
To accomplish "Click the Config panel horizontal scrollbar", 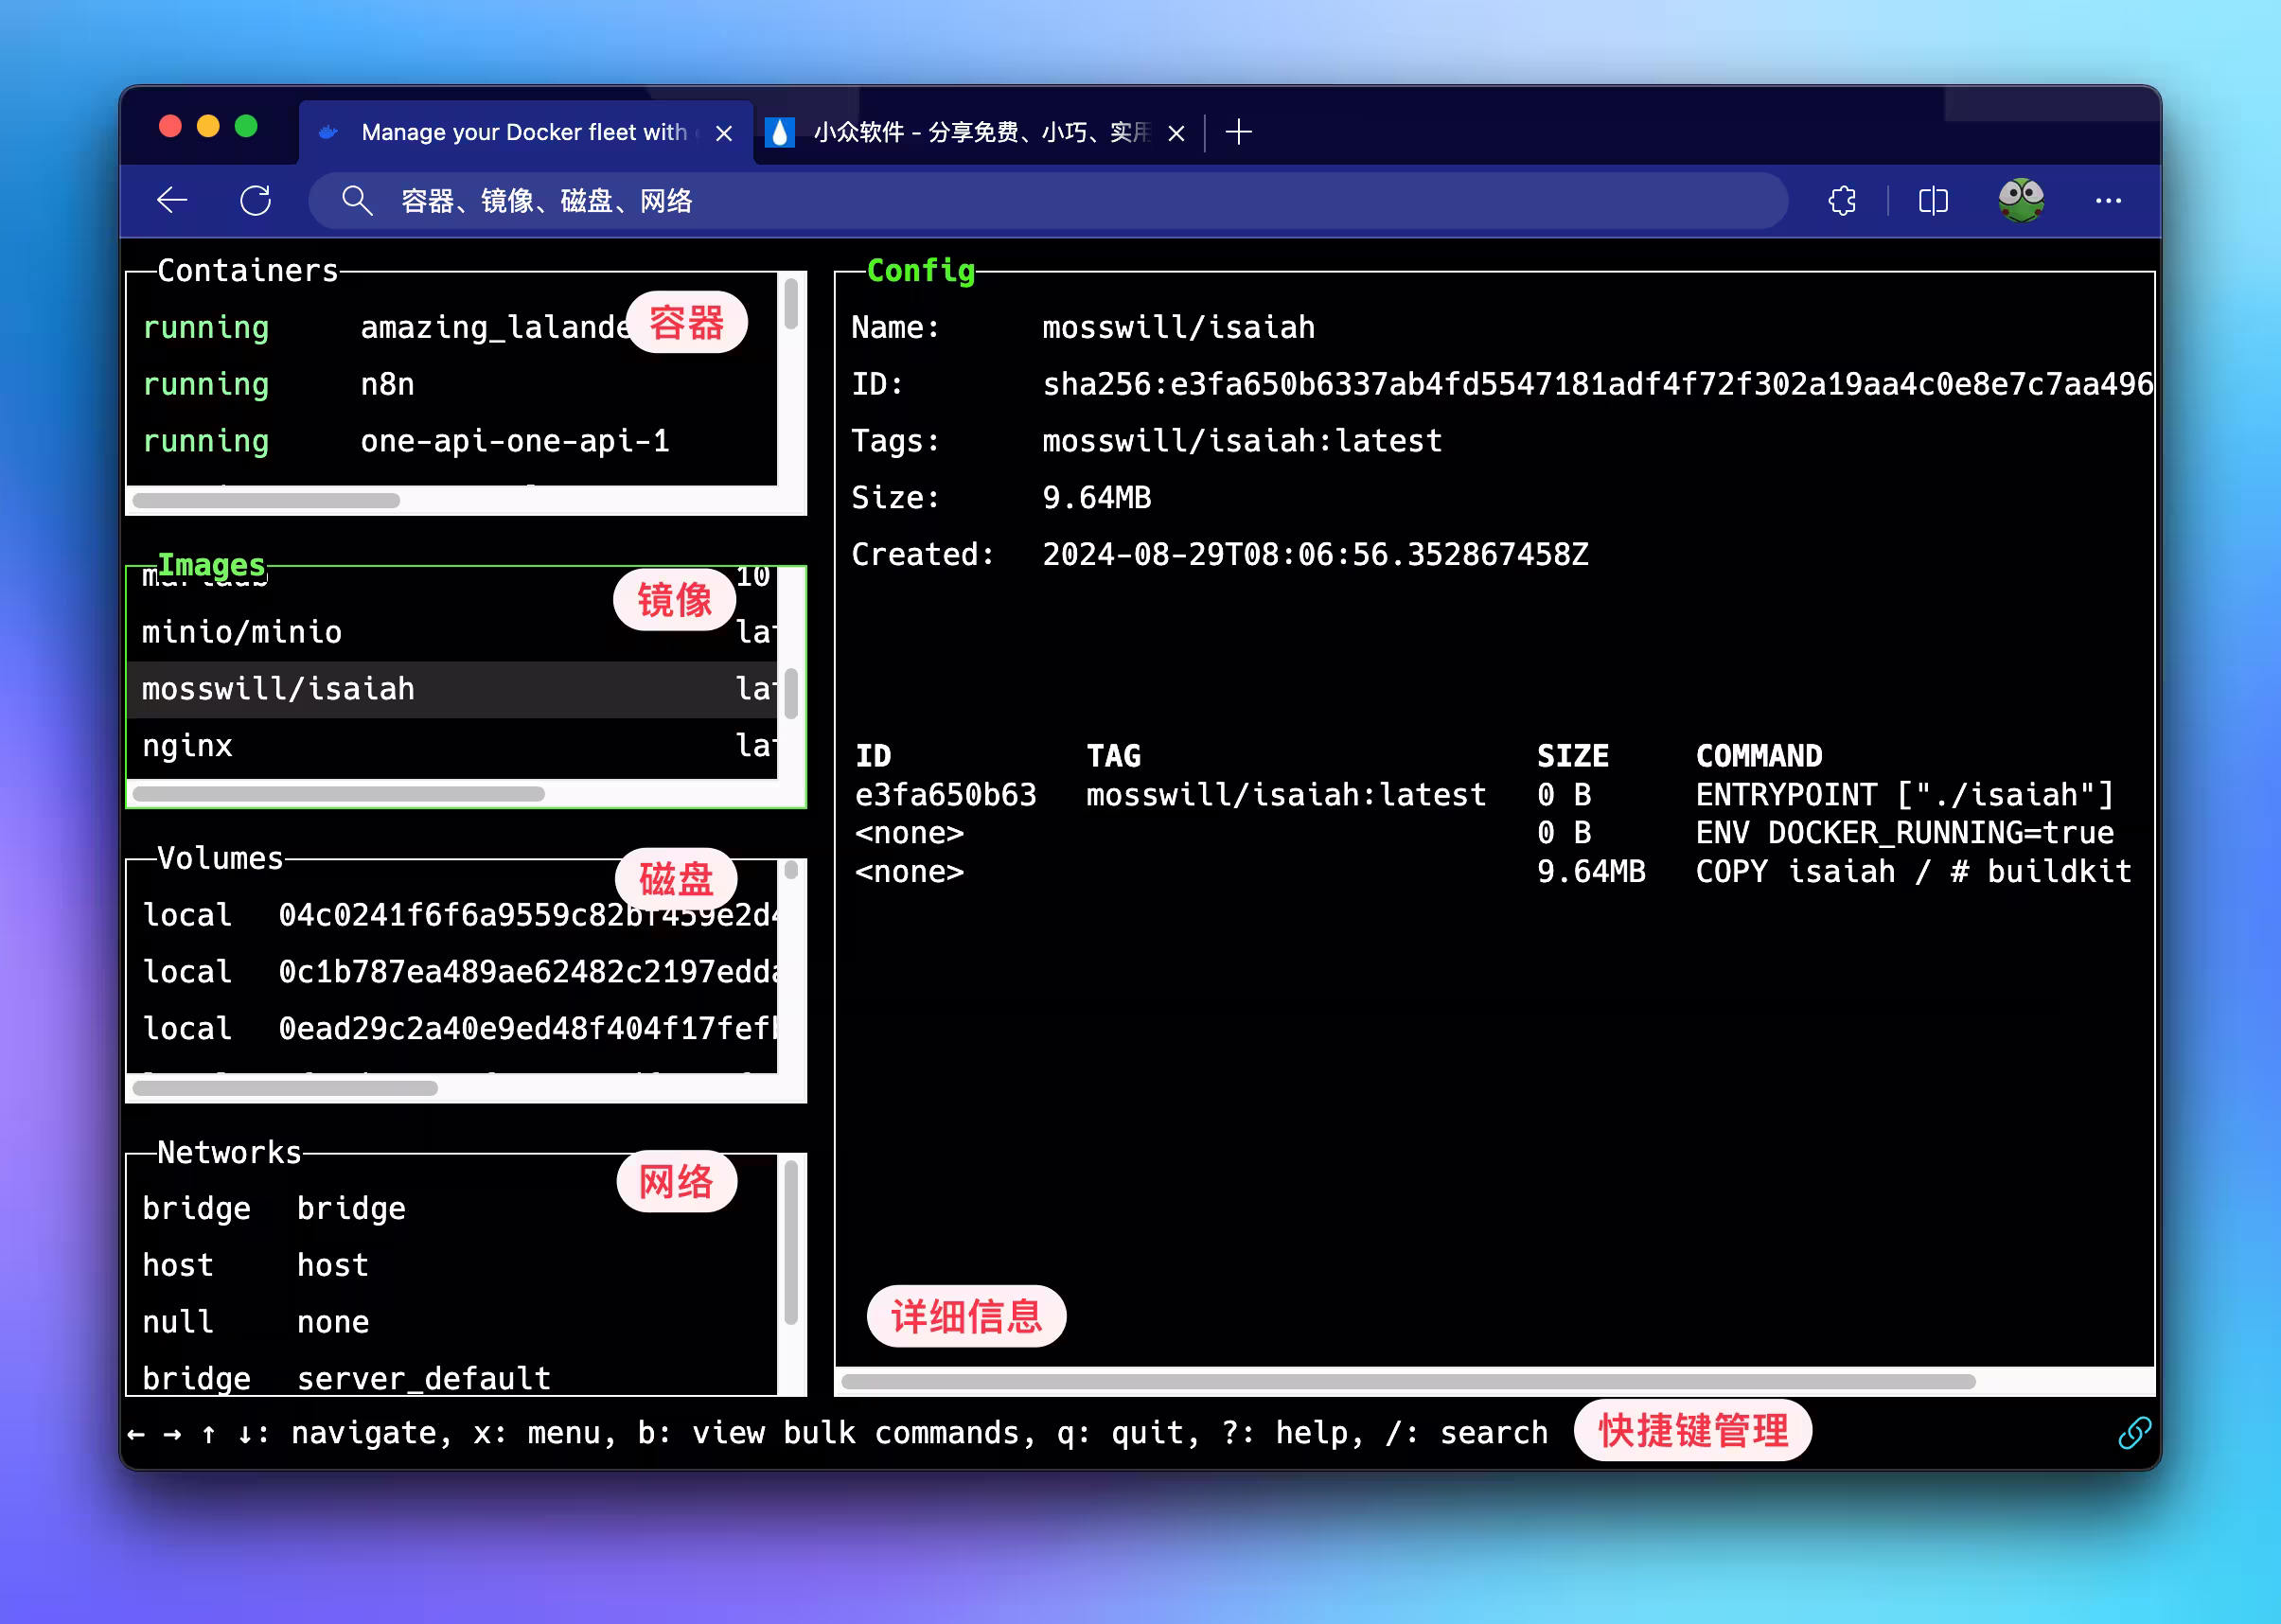I will 1408,1382.
